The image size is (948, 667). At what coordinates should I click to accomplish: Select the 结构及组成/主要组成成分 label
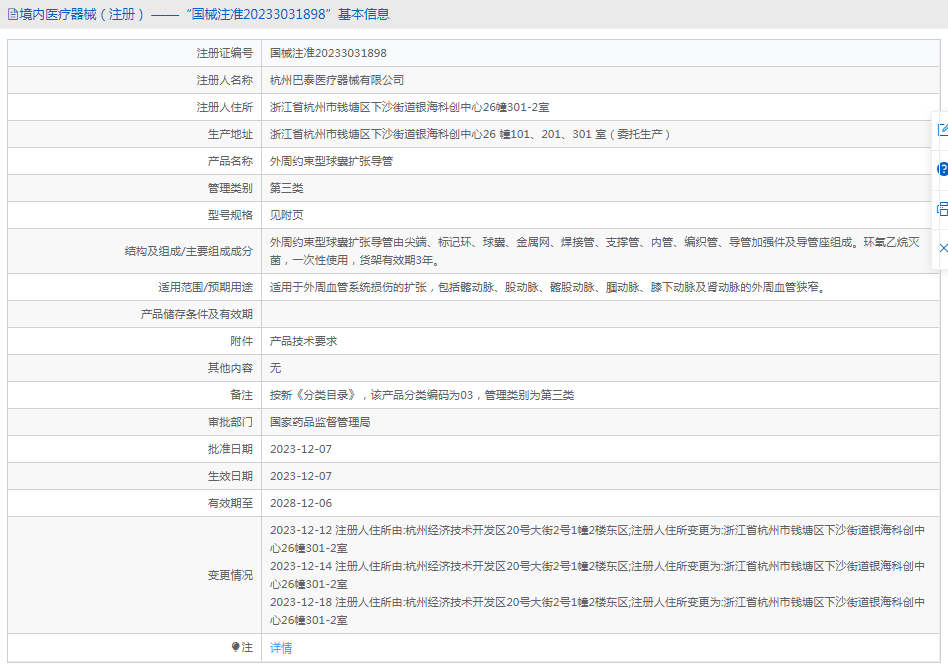point(189,252)
